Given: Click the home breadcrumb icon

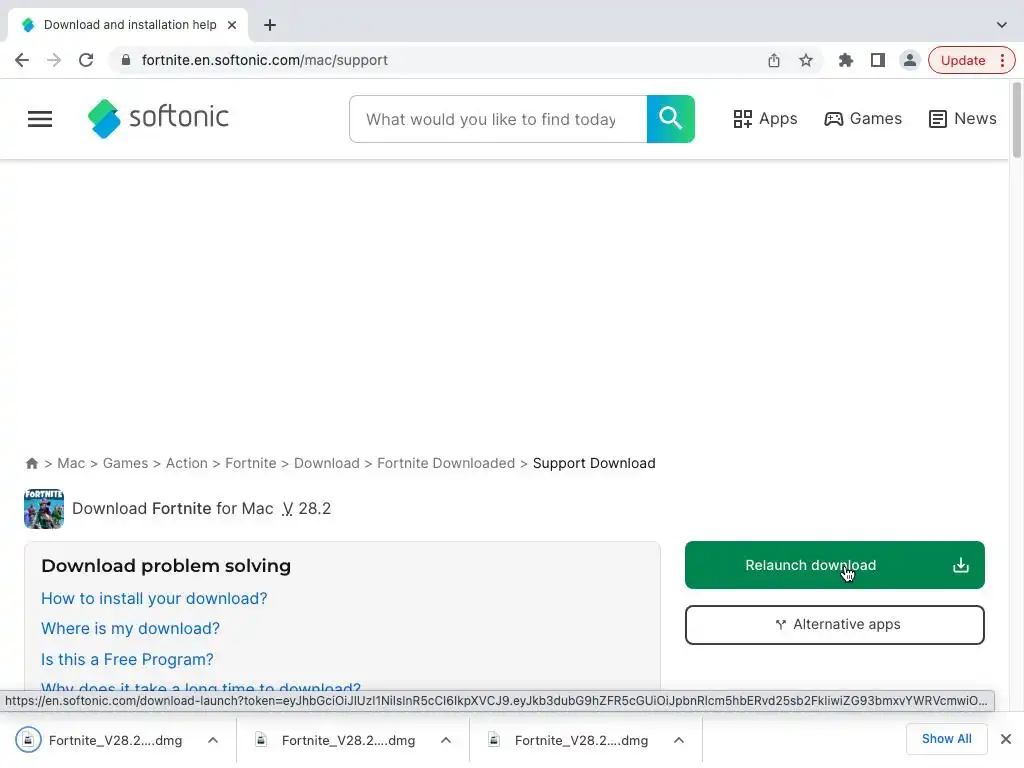Looking at the screenshot, I should (31, 464).
